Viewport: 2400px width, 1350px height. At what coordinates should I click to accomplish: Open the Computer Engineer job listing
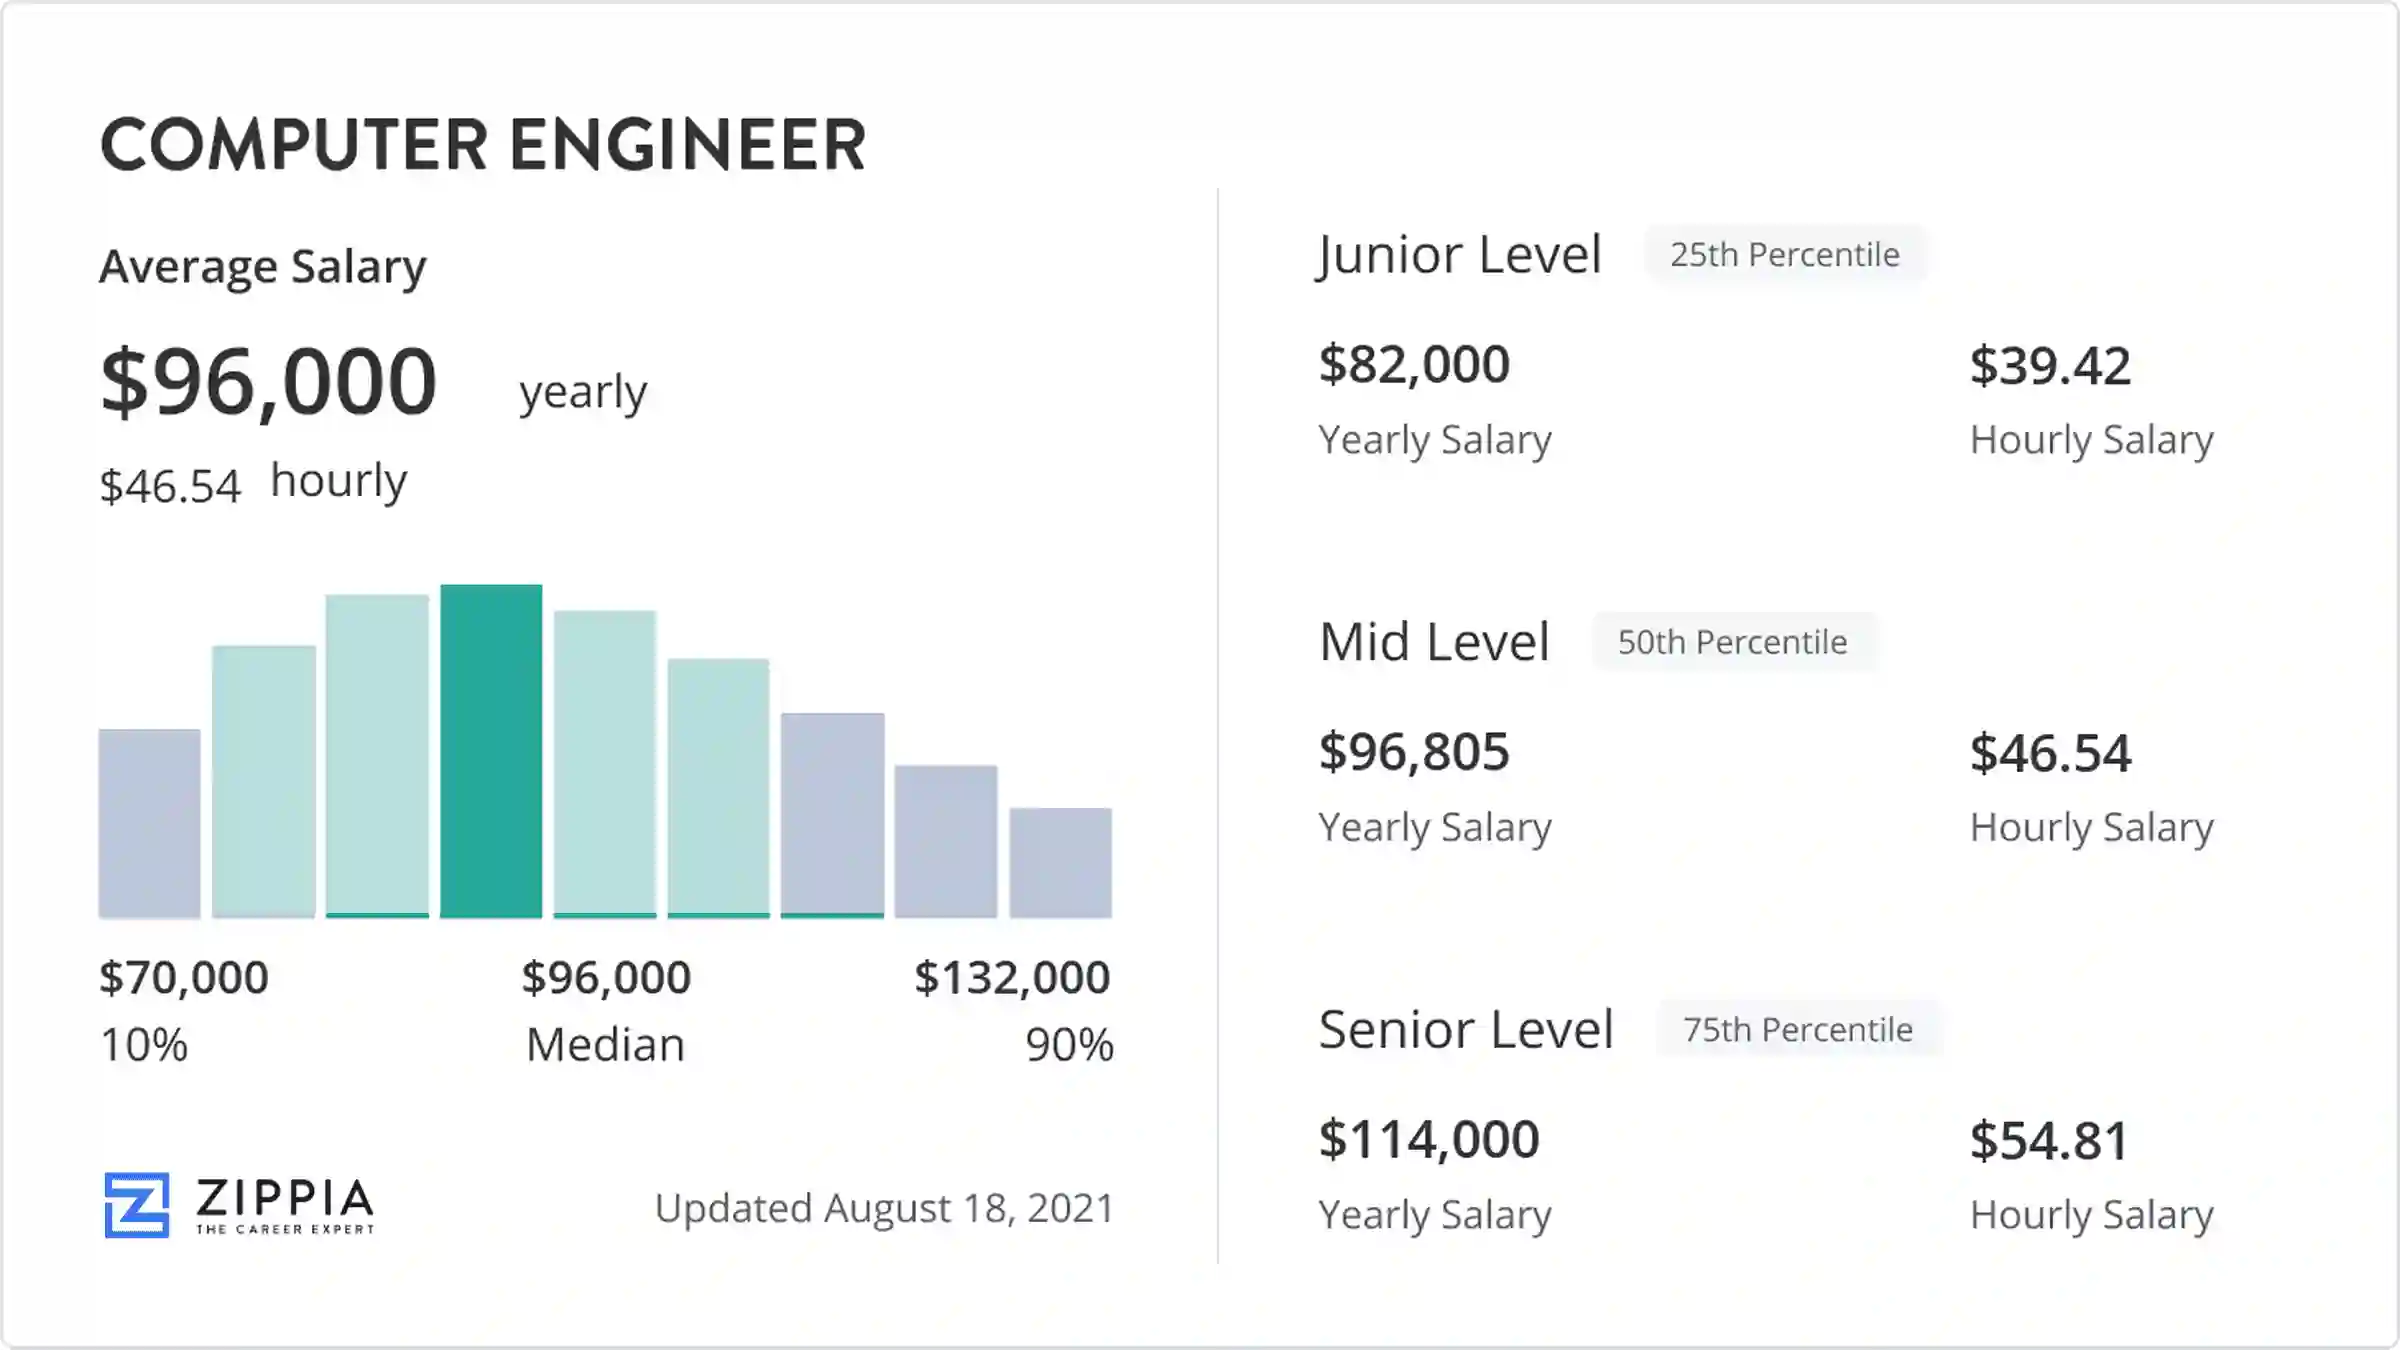[x=483, y=145]
